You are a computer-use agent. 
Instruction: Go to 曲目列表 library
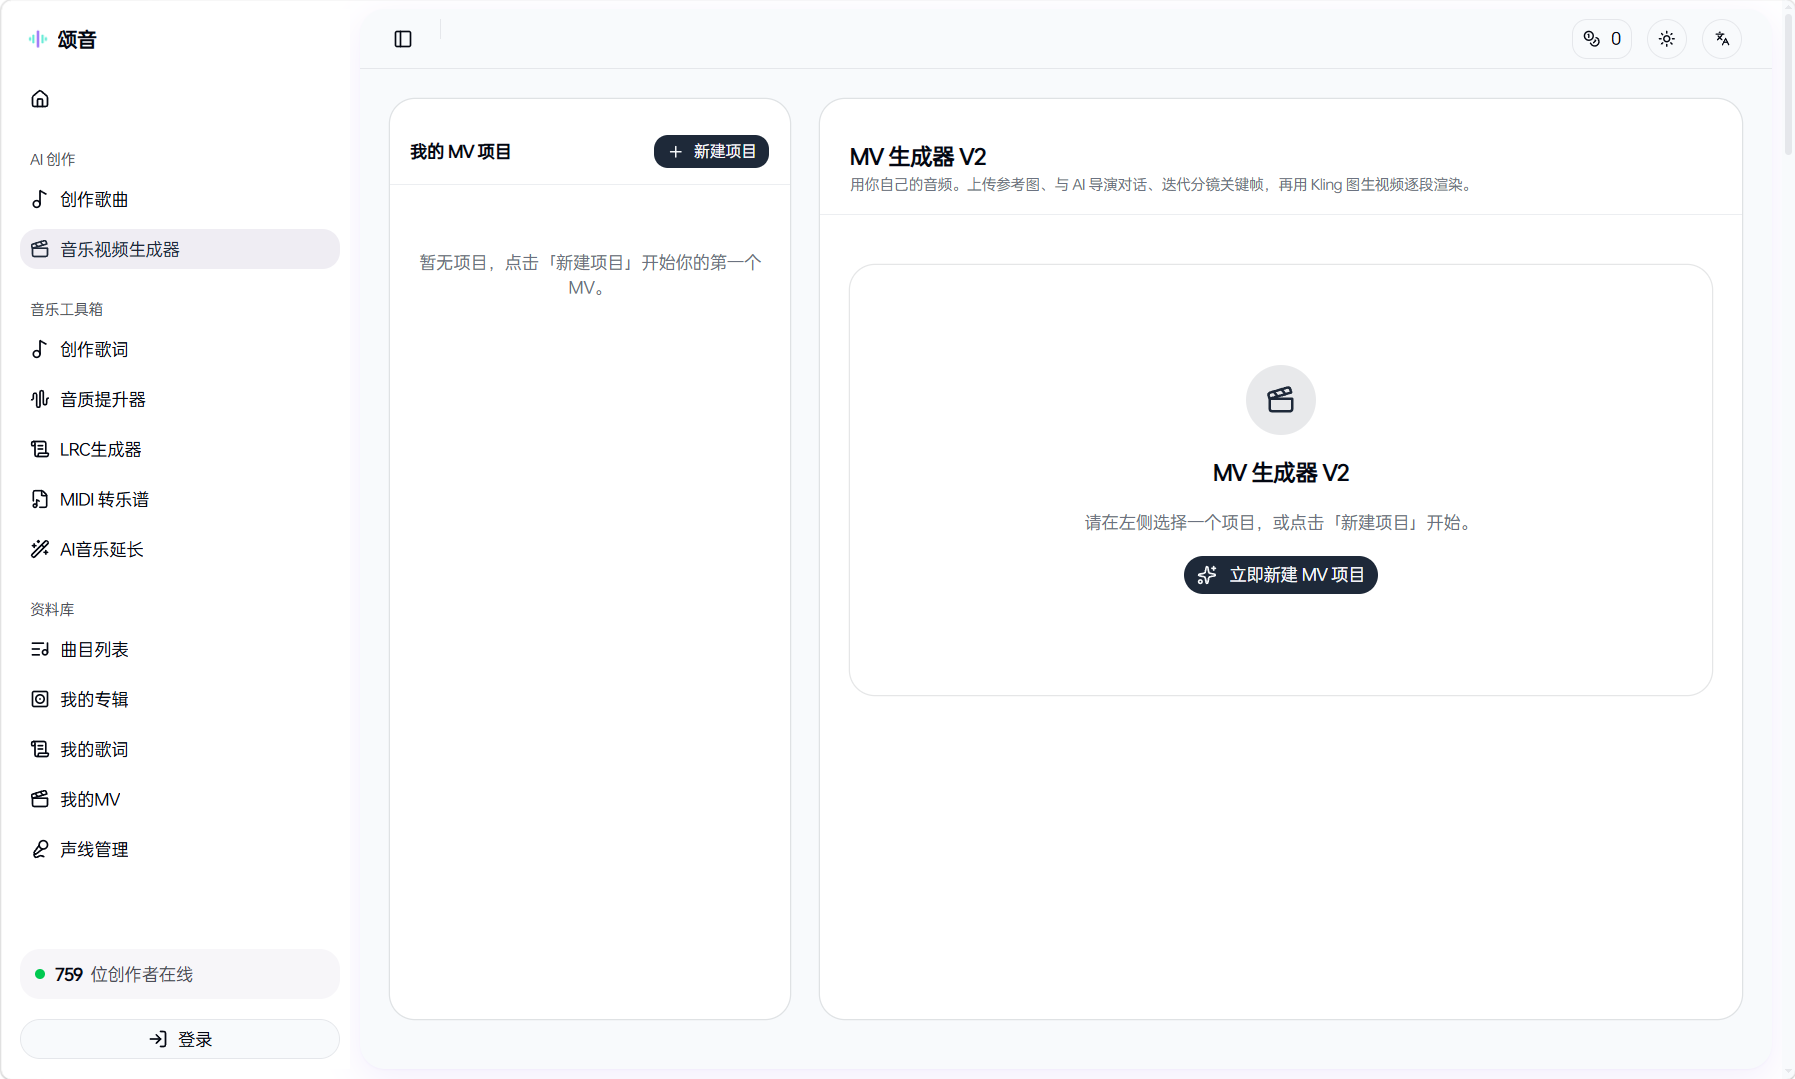pos(180,649)
